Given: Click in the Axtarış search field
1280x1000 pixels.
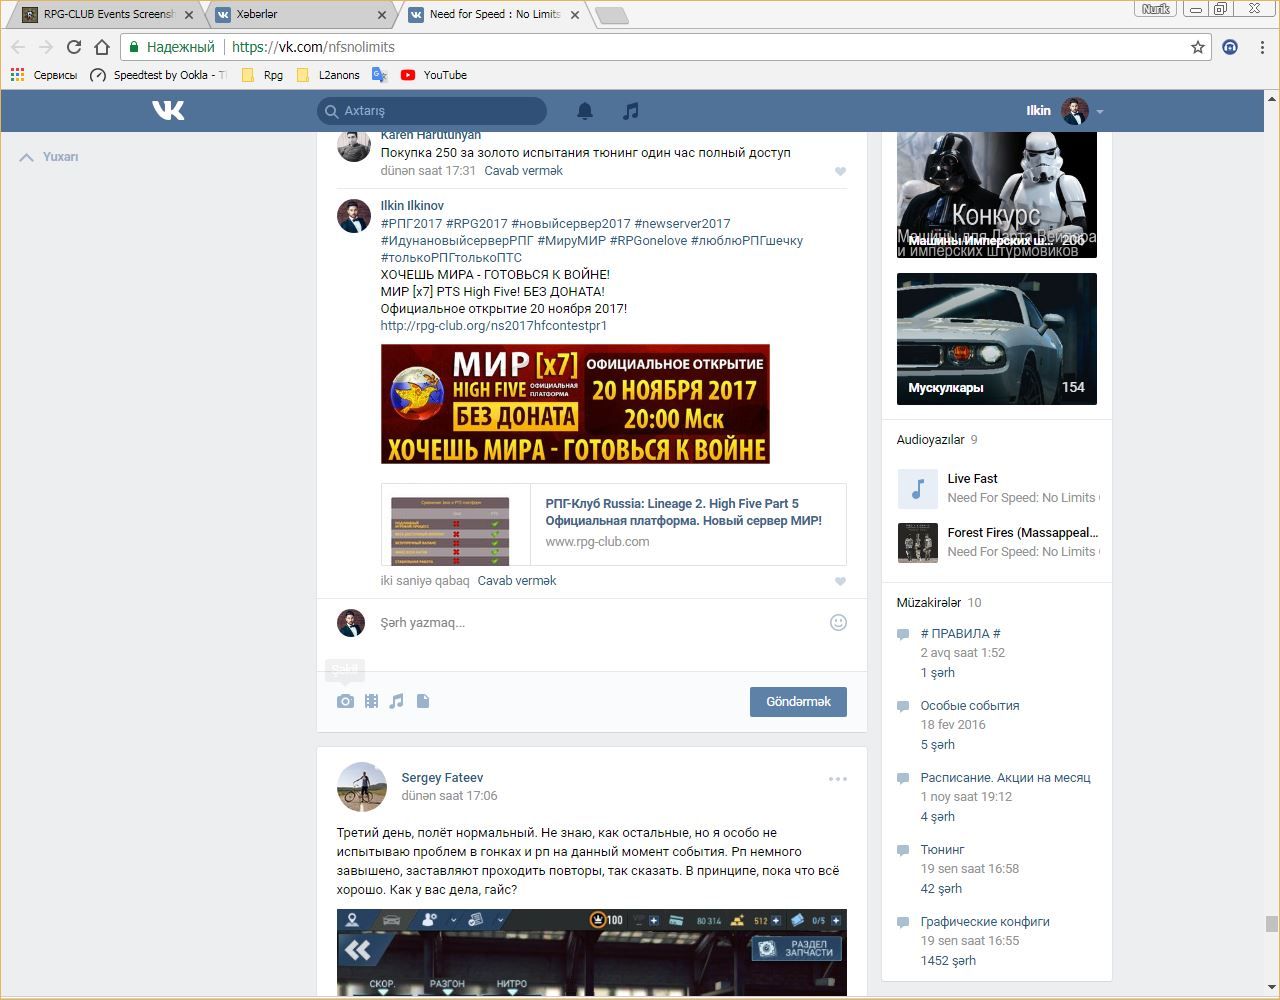Looking at the screenshot, I should [x=432, y=111].
